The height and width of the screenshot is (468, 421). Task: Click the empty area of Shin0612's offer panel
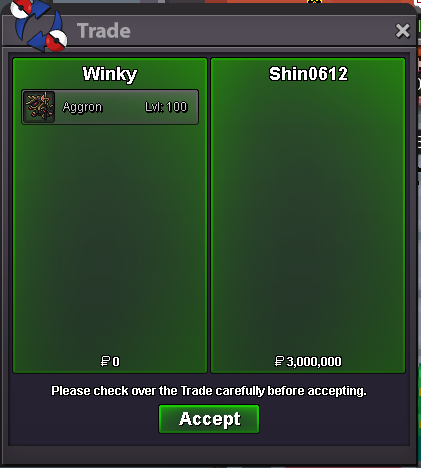point(308,217)
